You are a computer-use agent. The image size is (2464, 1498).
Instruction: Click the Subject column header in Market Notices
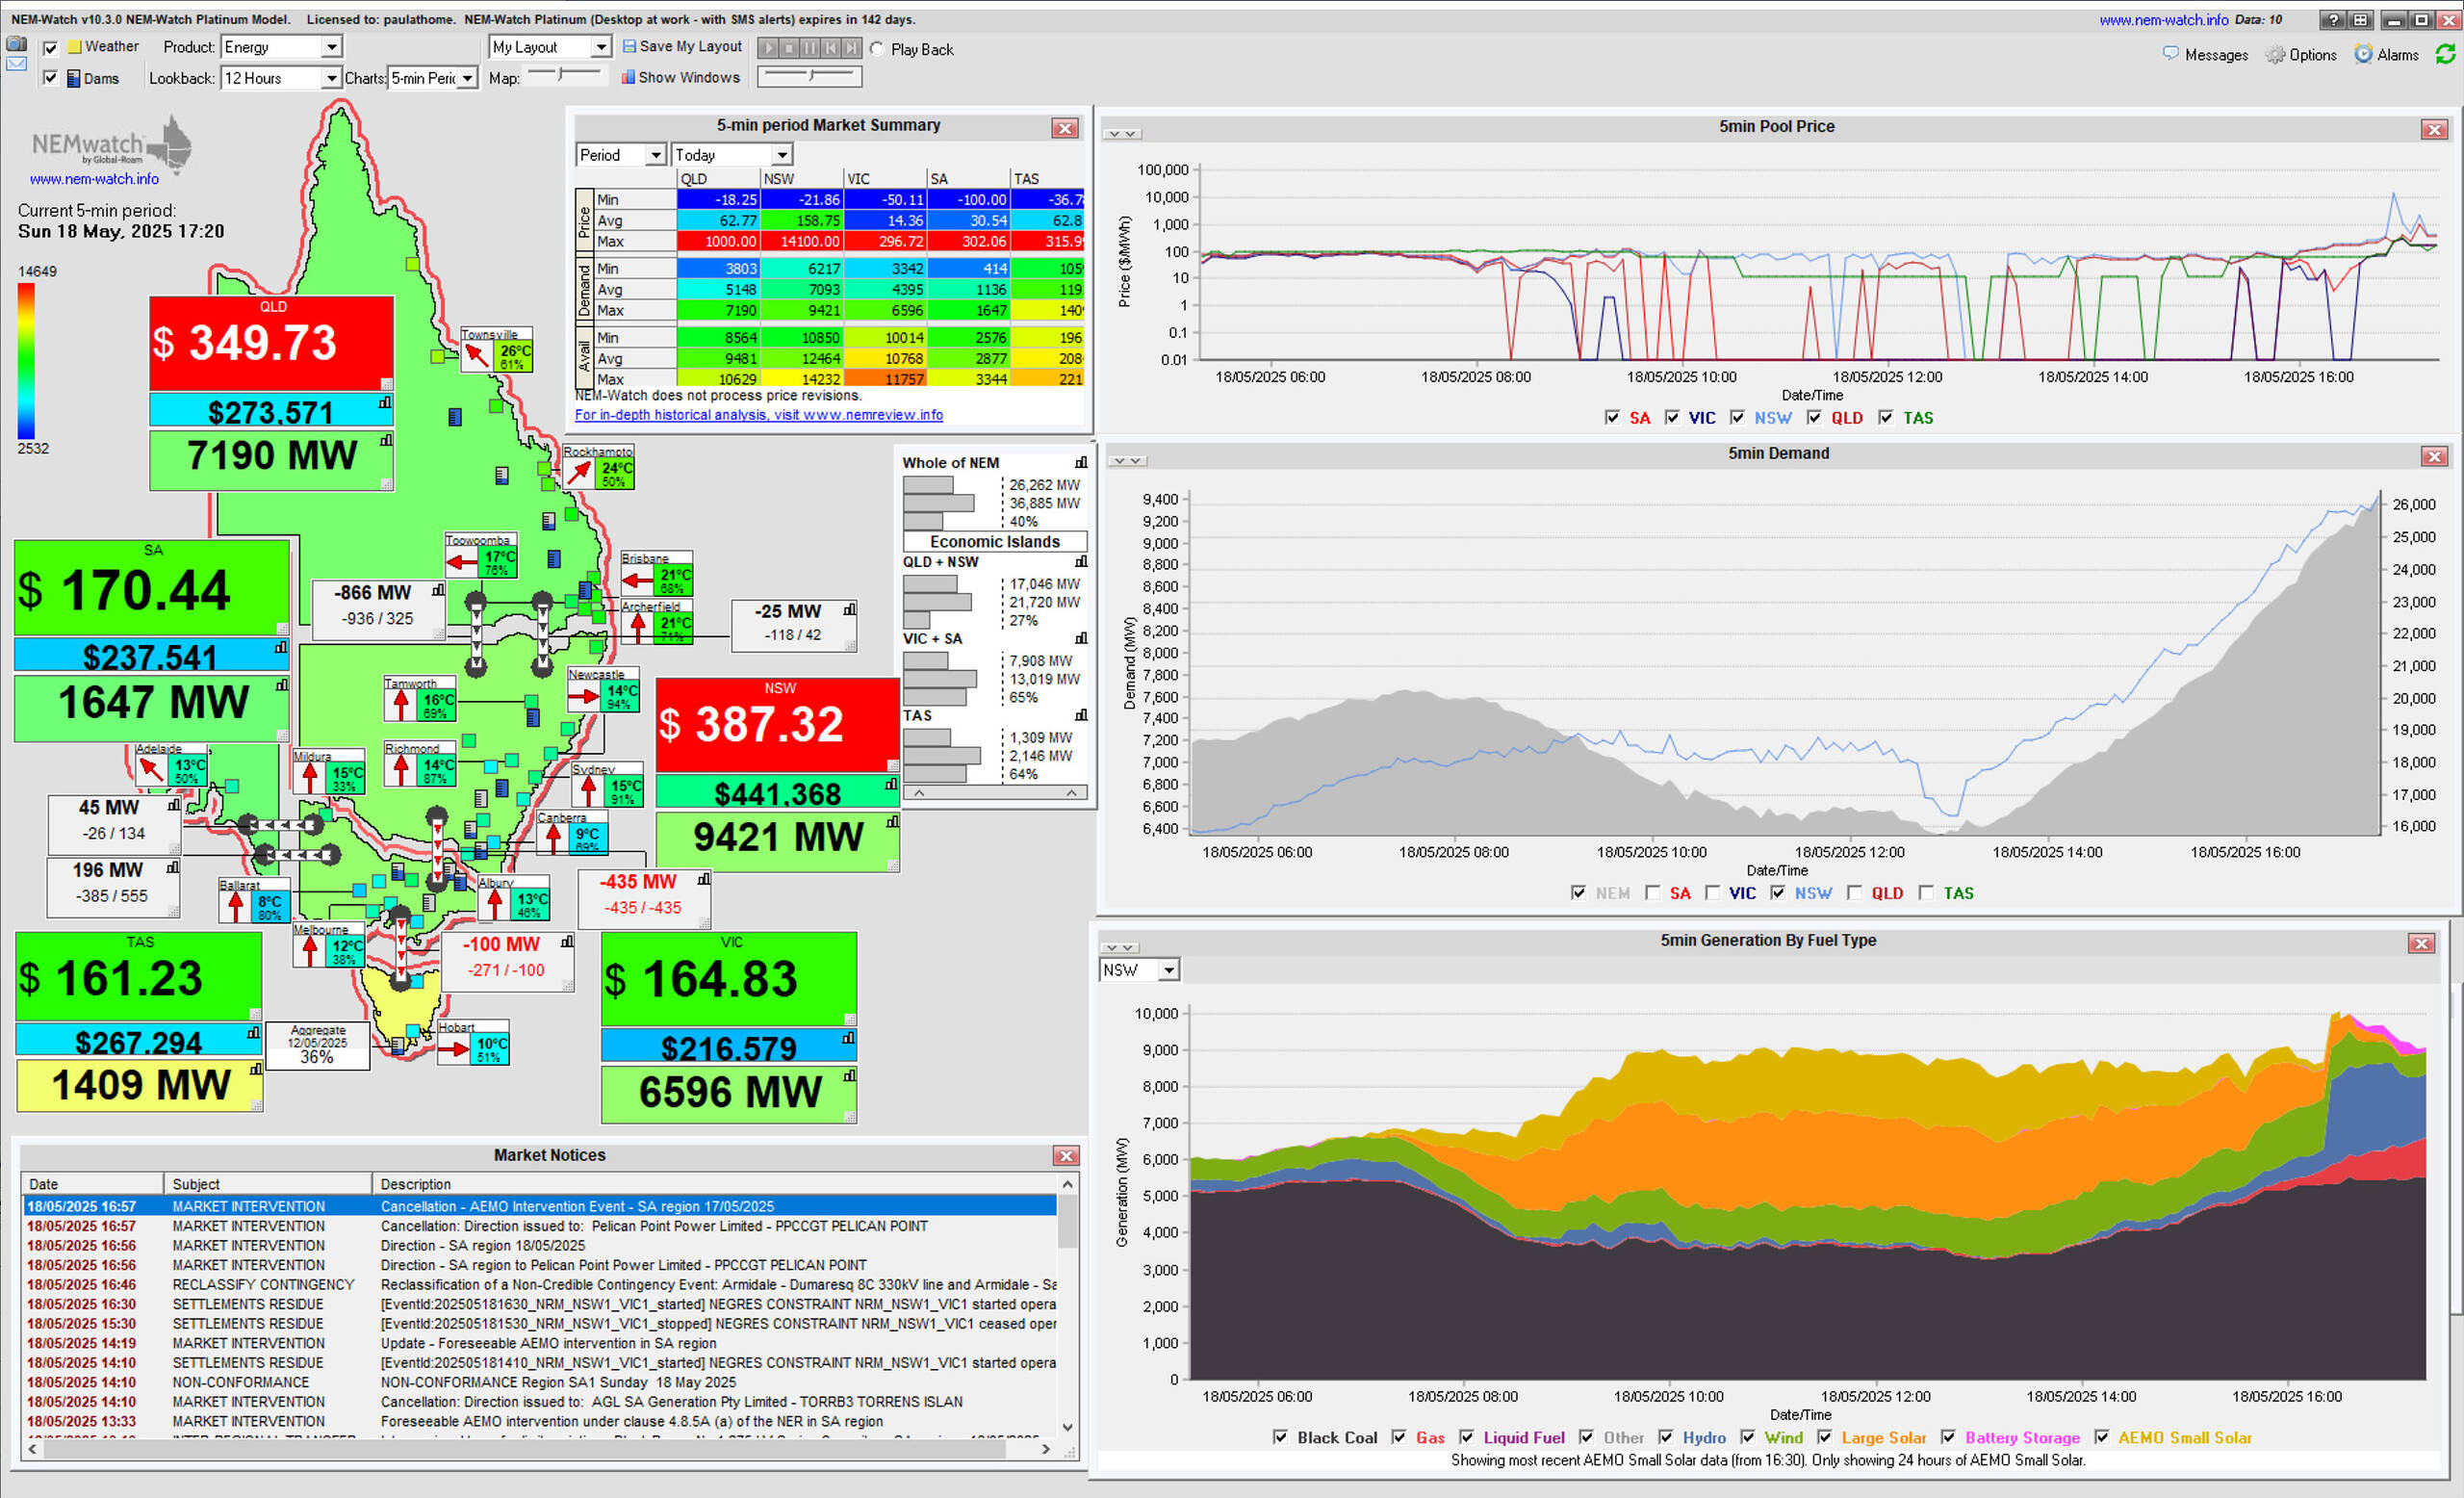pos(269,1183)
